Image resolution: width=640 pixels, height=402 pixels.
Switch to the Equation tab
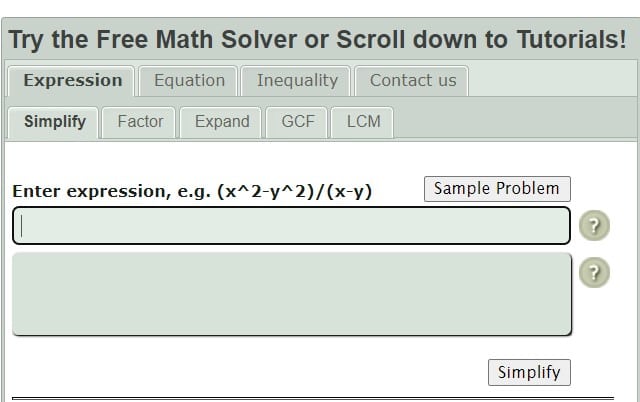(189, 81)
